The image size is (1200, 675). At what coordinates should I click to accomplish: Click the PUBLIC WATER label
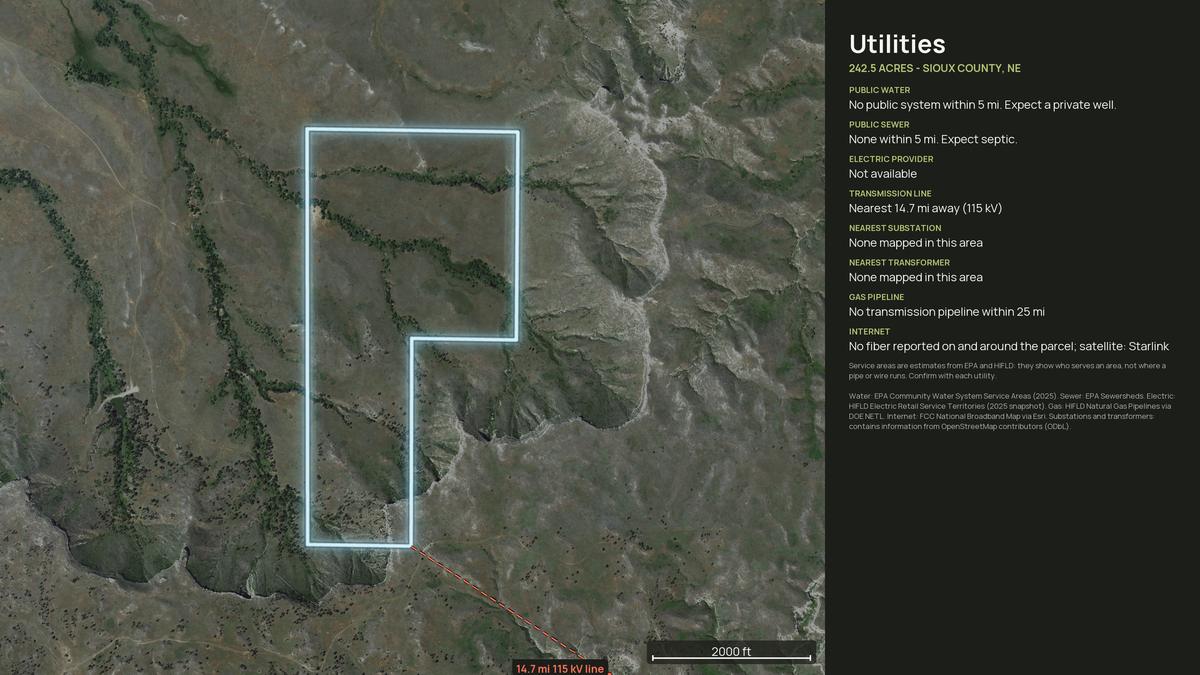point(879,90)
